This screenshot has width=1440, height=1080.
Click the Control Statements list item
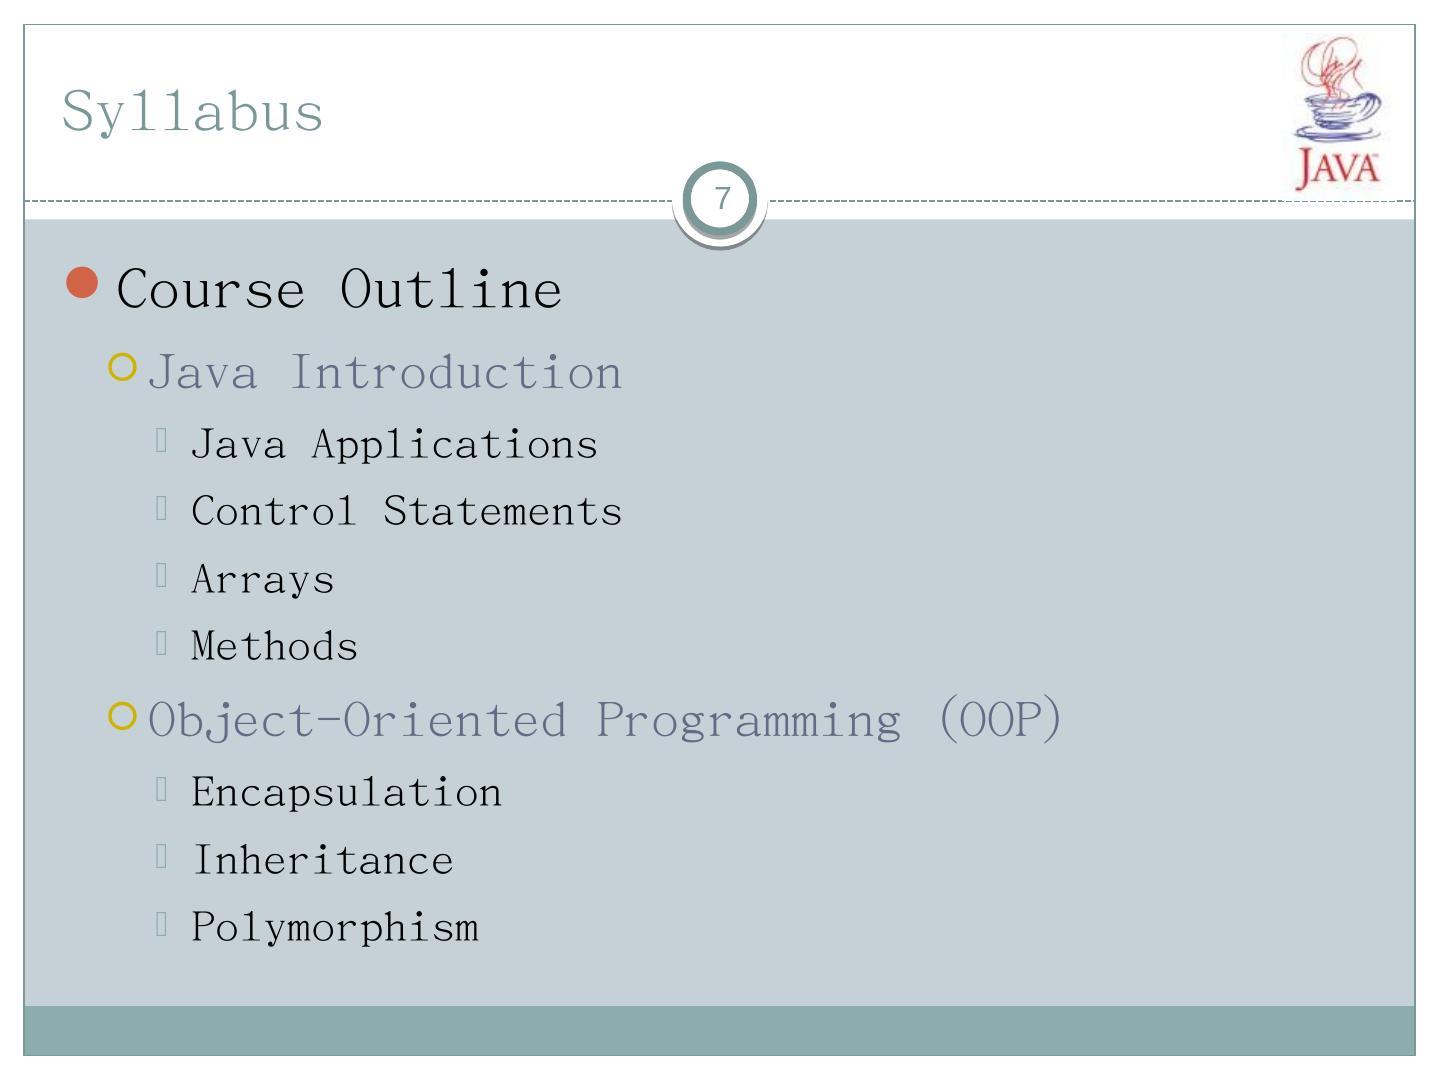tap(406, 512)
